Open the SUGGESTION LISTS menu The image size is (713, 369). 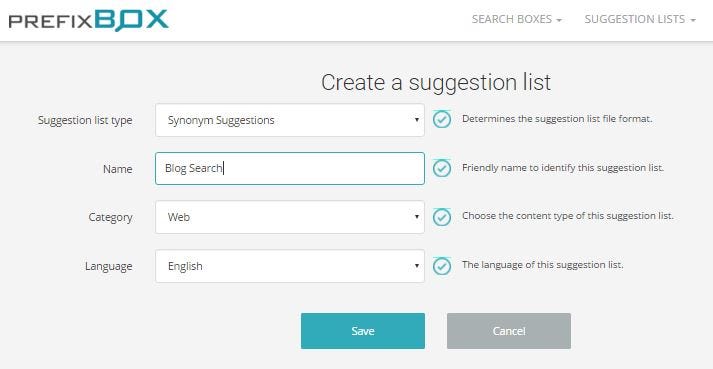pos(640,20)
